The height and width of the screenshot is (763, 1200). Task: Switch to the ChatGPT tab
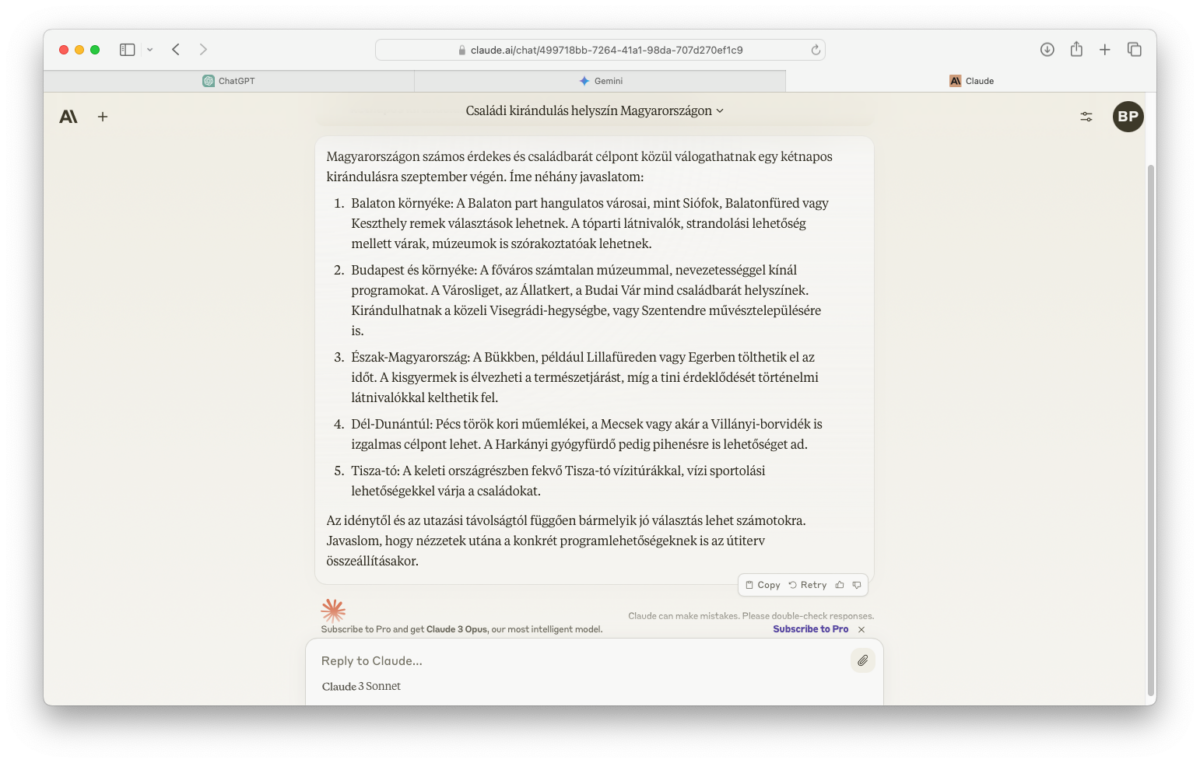pyautogui.click(x=229, y=81)
